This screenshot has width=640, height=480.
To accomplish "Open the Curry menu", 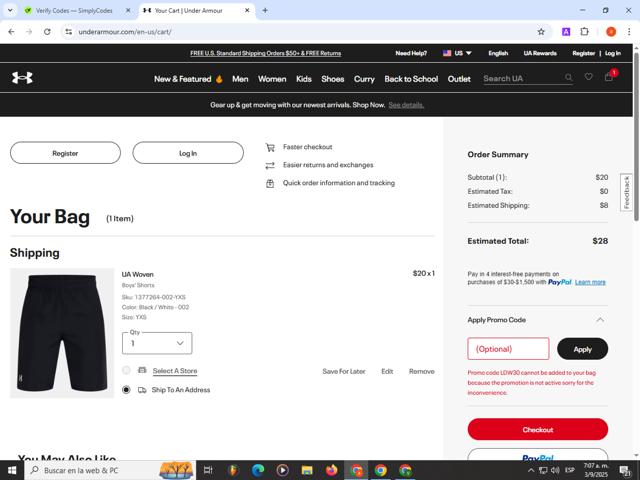I will 364,79.
